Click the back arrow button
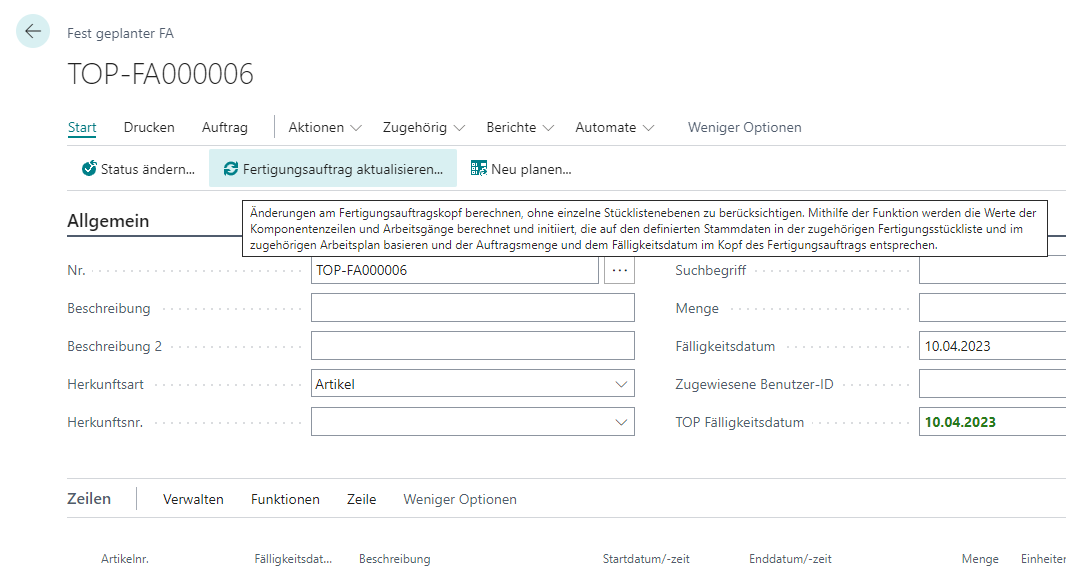This screenshot has width=1066, height=570. pos(33,31)
